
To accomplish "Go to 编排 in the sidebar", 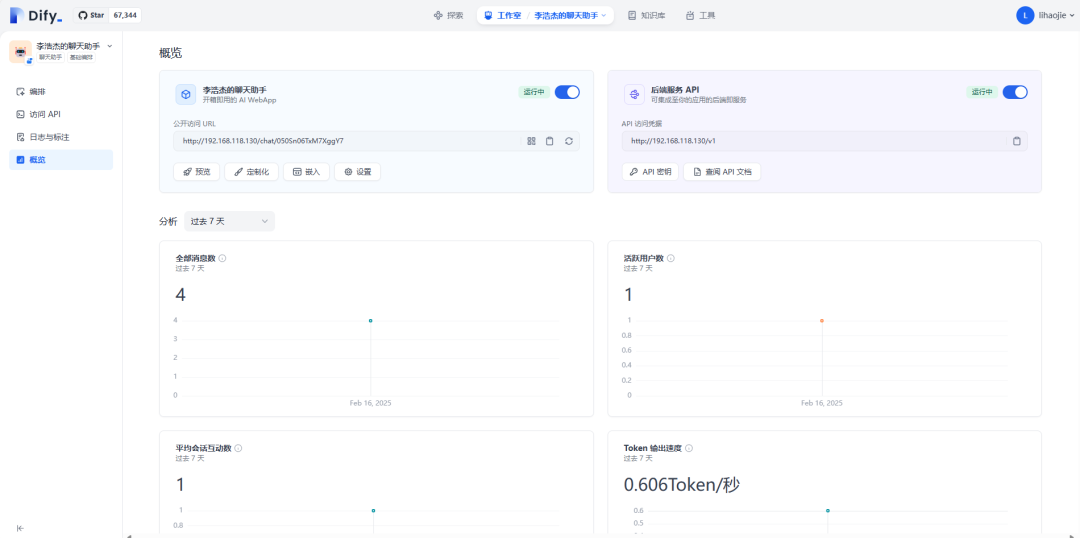I will [61, 92].
